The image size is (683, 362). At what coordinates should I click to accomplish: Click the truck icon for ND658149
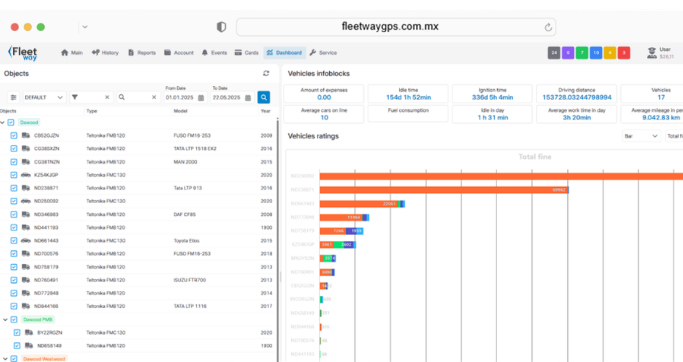[x=29, y=345]
